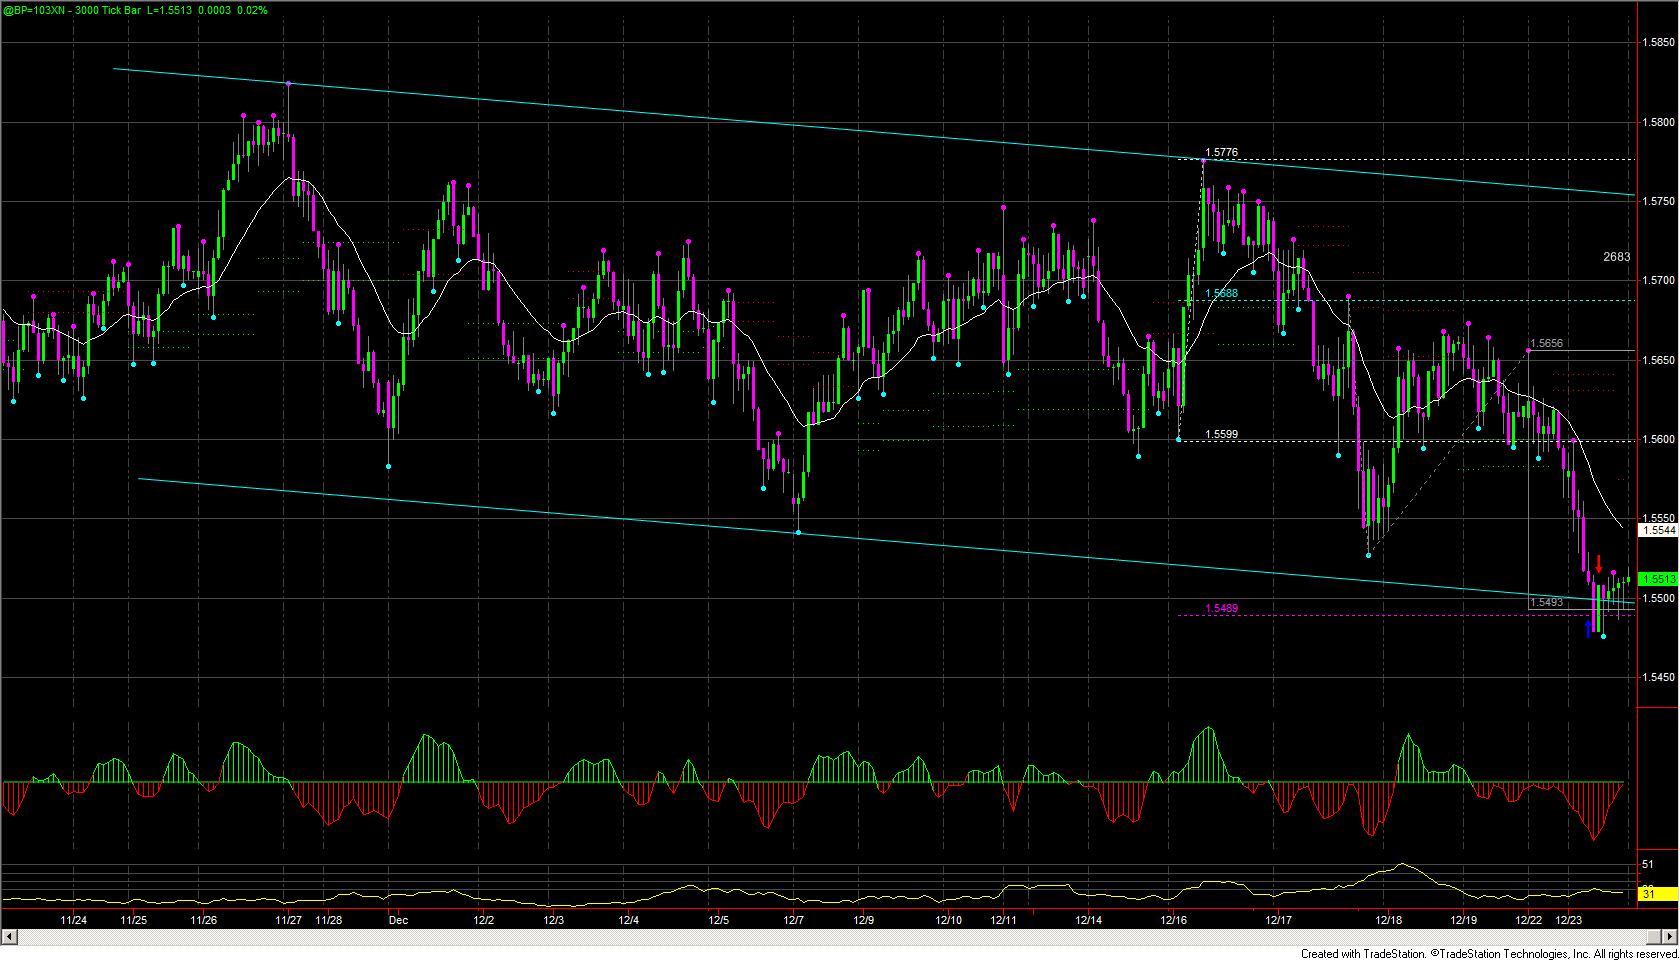The height and width of the screenshot is (960, 1680).
Task: Click the 12/7 date label
Action: coord(794,919)
